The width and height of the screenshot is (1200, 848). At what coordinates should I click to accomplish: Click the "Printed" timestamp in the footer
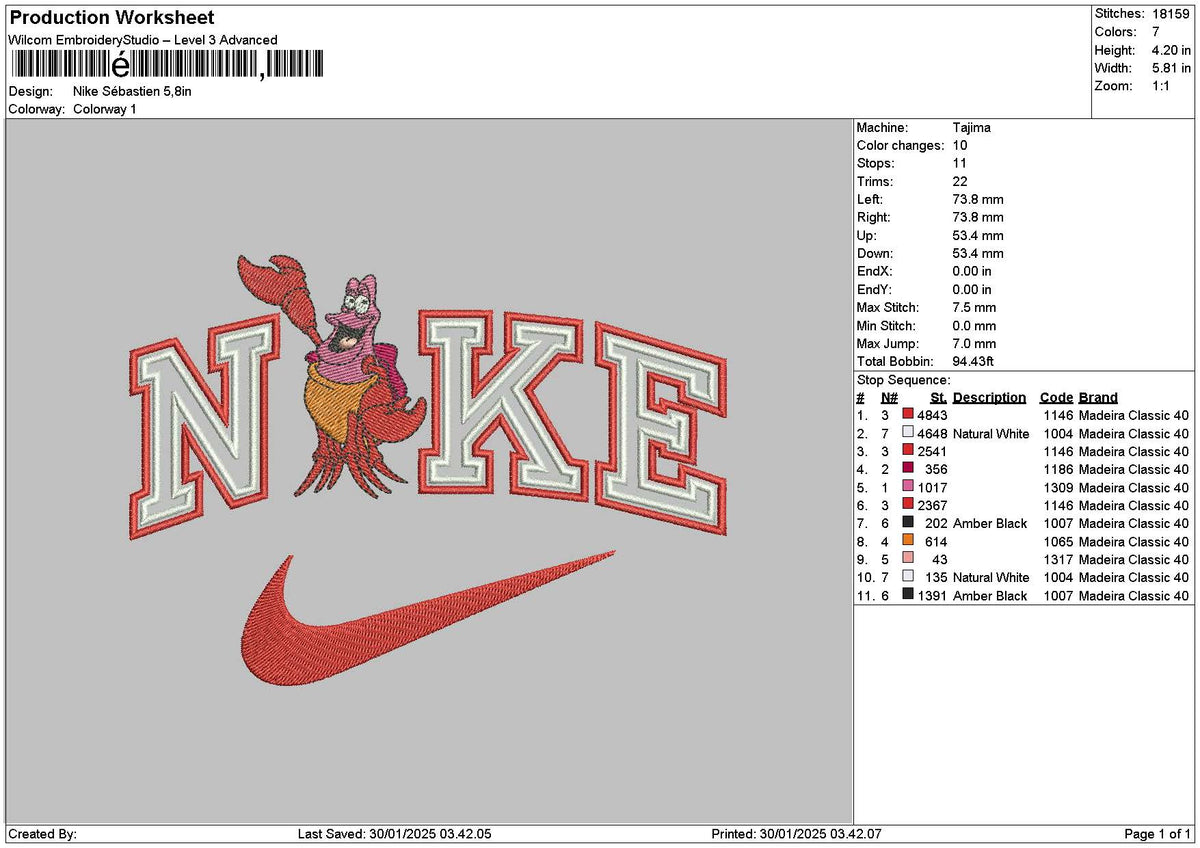pyautogui.click(x=797, y=834)
